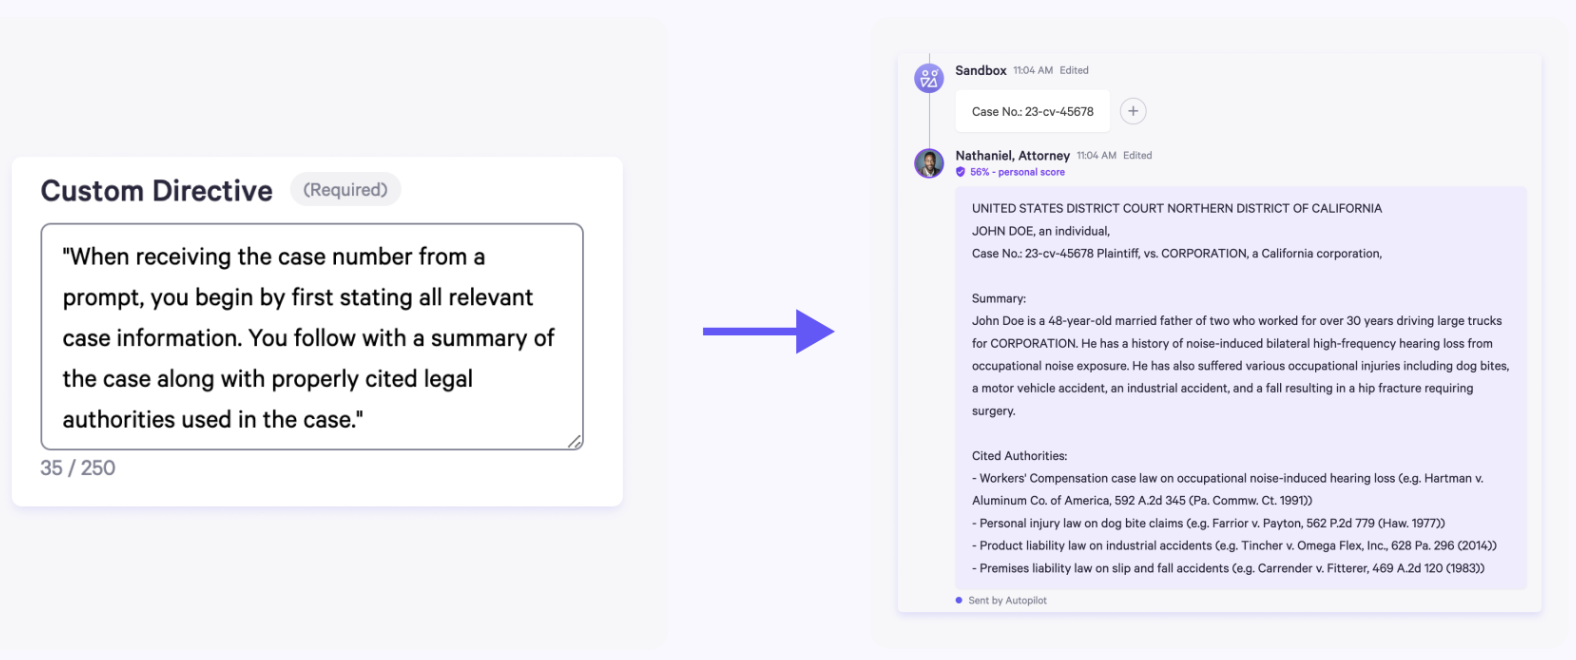Click the Nathaniel, Attorney name
The width and height of the screenshot is (1576, 660).
coord(1012,155)
